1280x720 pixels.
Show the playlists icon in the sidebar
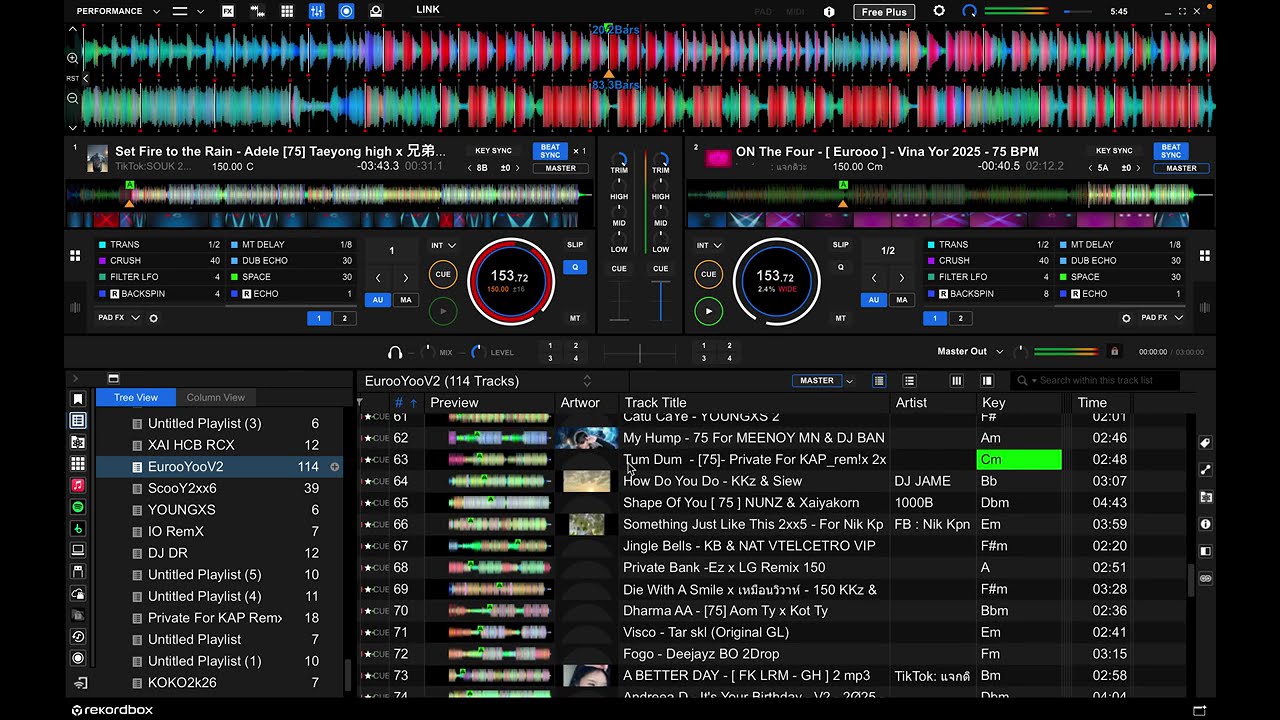coord(78,421)
